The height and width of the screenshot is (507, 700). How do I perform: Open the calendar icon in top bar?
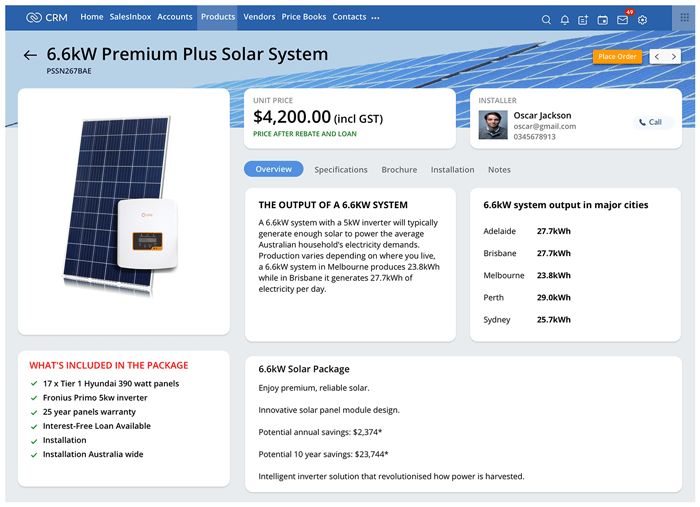click(x=602, y=19)
